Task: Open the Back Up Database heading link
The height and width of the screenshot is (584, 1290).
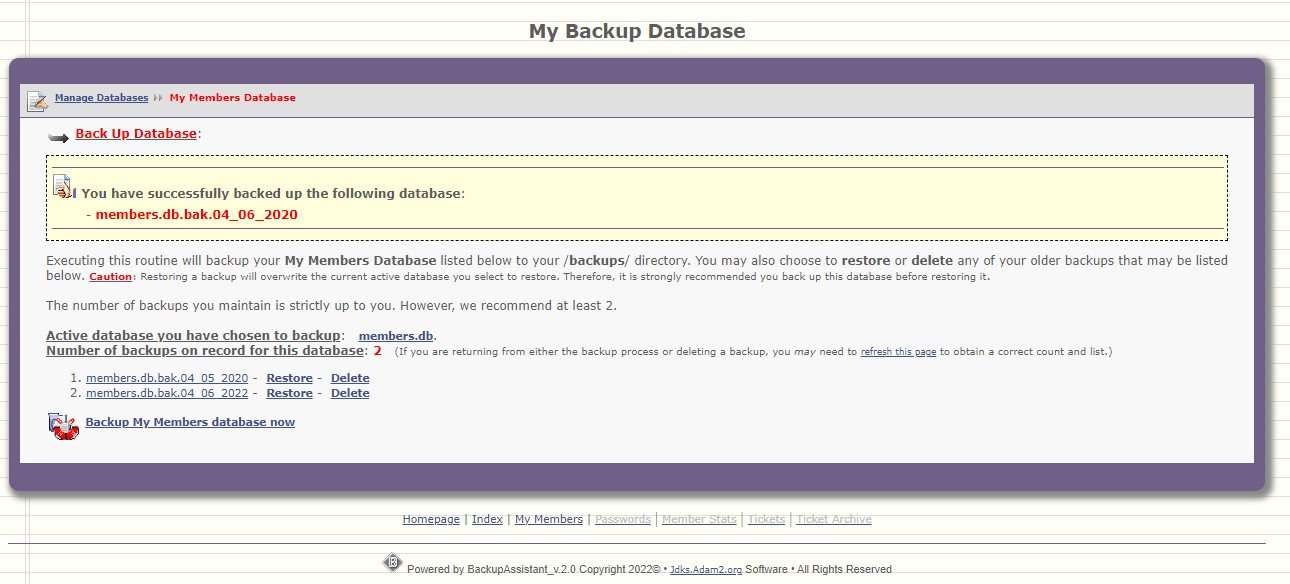Action: pyautogui.click(x=136, y=133)
